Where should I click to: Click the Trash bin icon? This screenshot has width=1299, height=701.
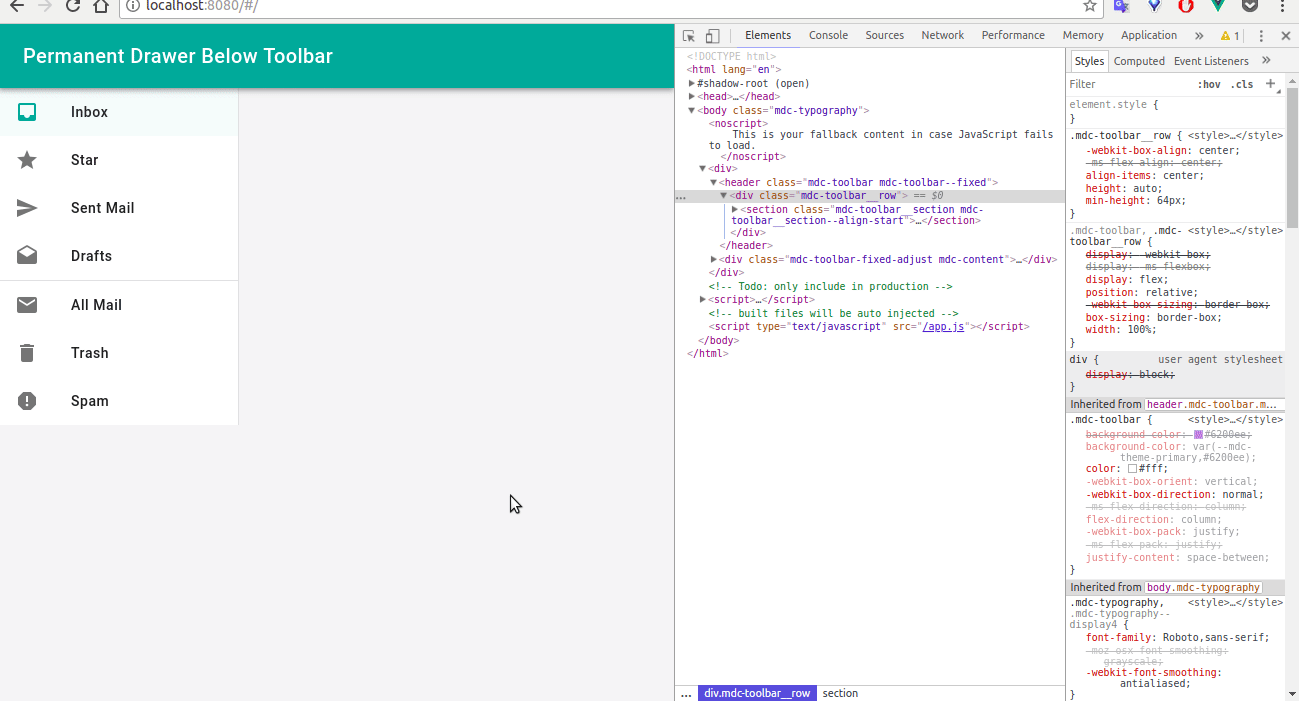(x=27, y=353)
